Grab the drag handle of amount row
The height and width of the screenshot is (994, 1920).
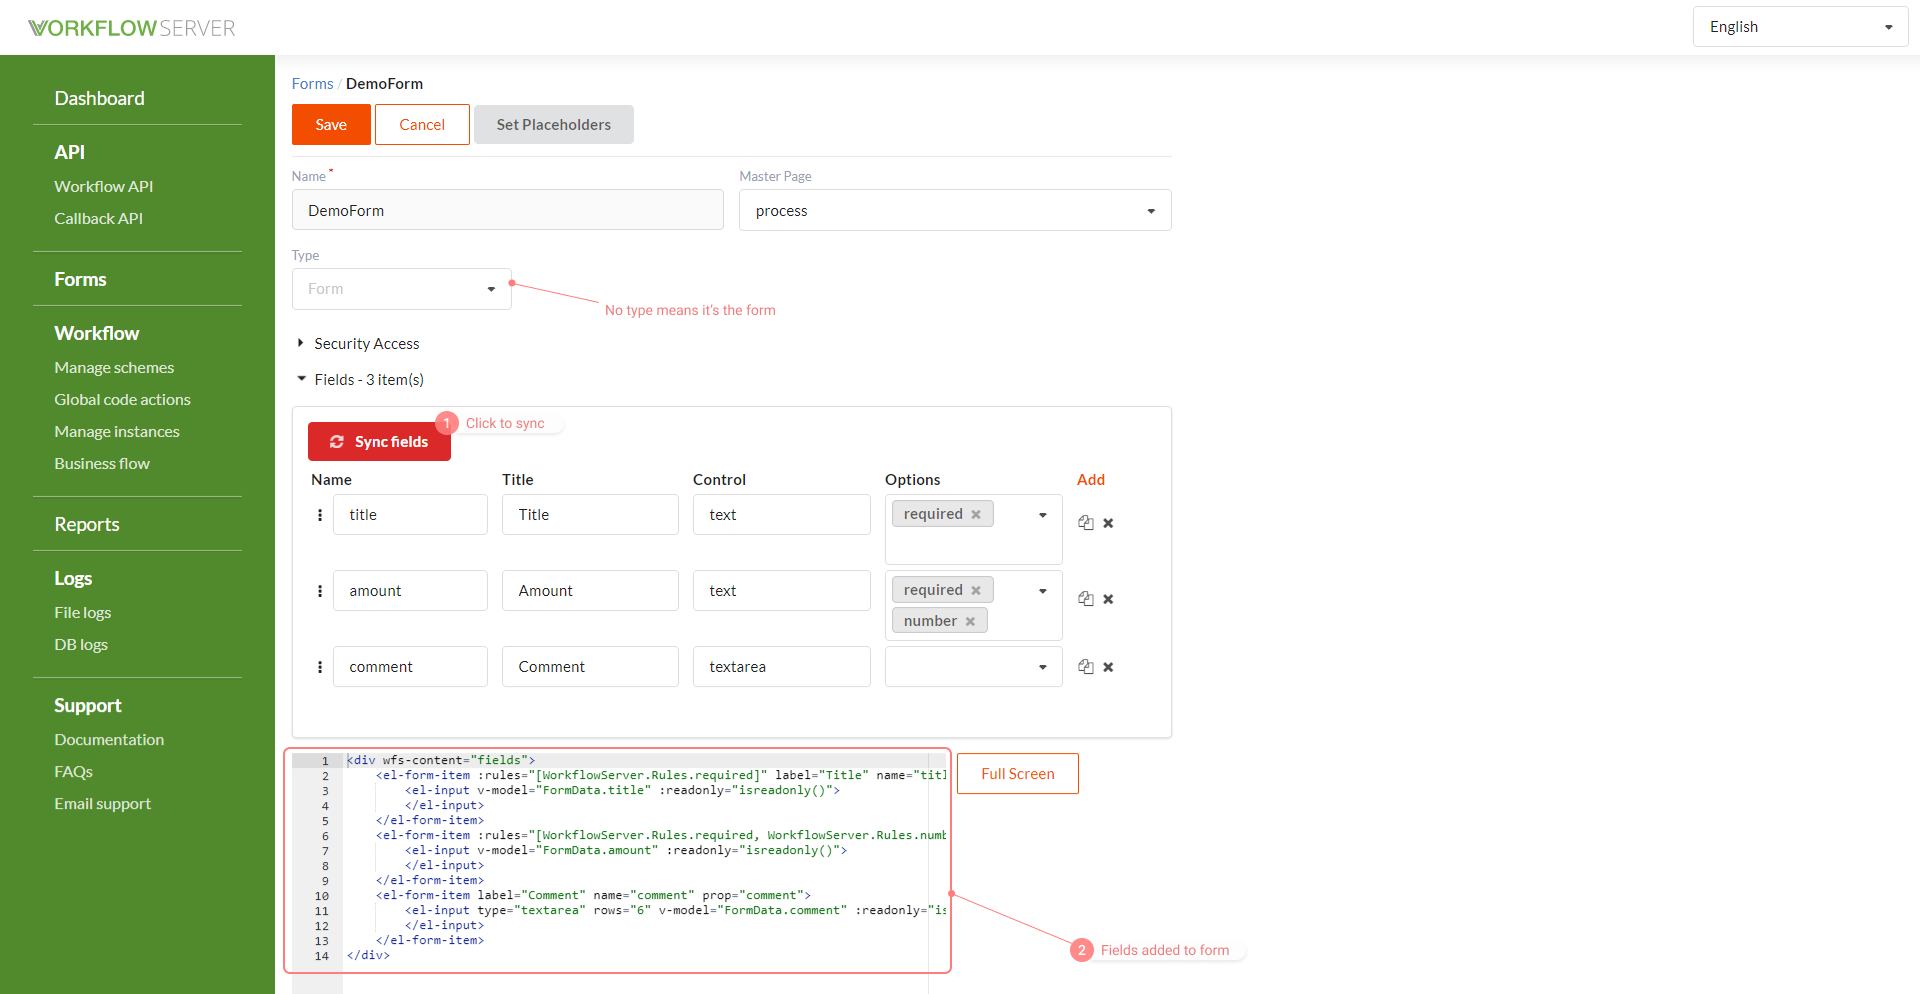(x=320, y=591)
